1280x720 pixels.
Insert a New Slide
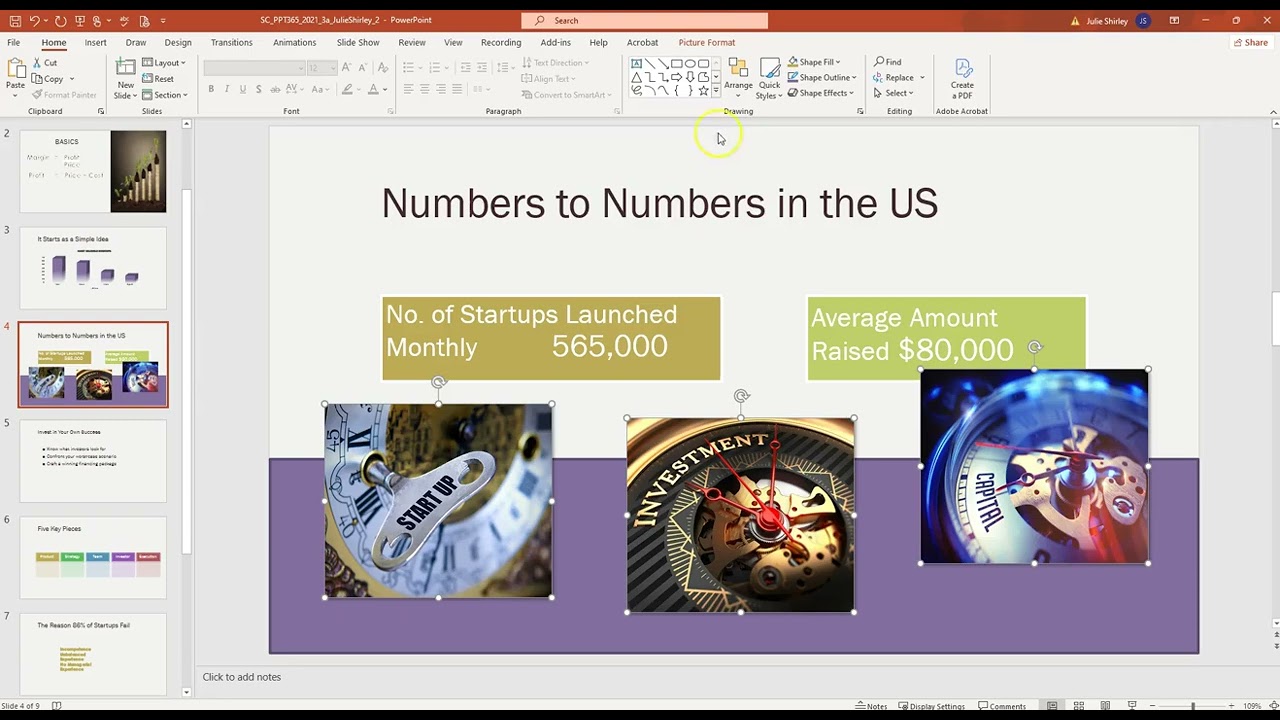coord(125,68)
